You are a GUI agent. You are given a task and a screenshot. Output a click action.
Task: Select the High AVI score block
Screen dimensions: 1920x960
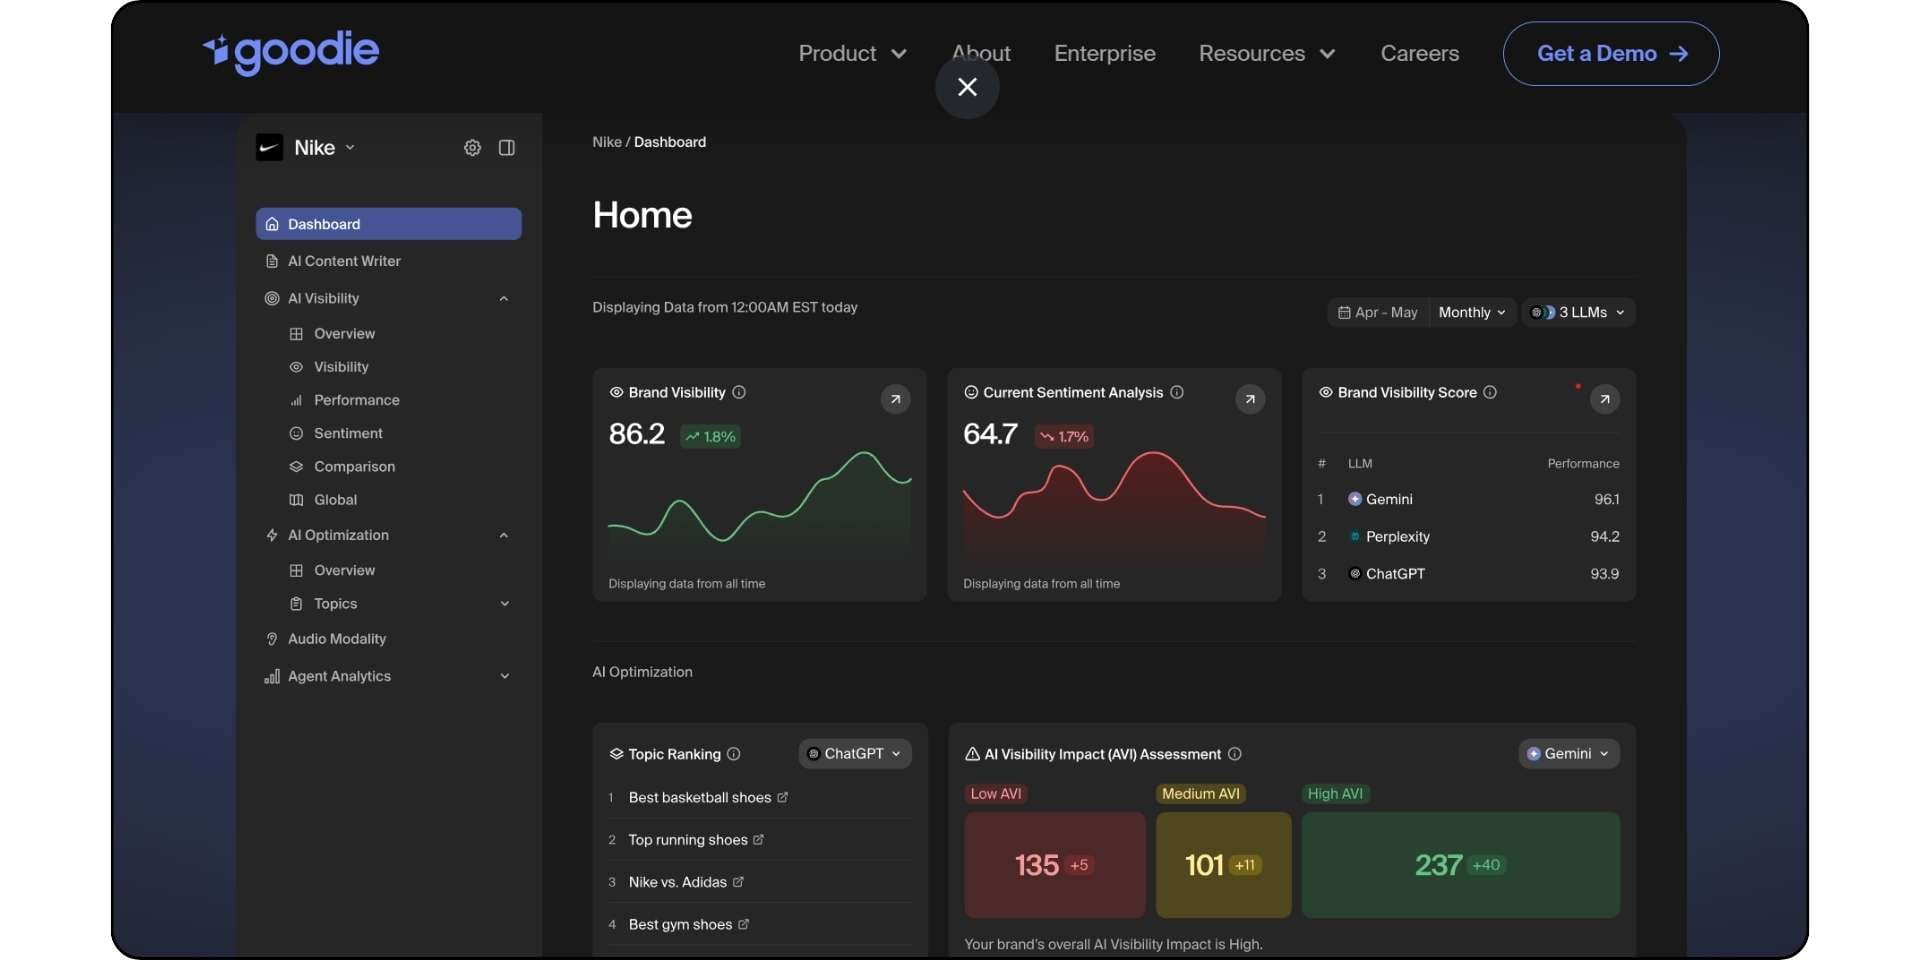pyautogui.click(x=1459, y=865)
